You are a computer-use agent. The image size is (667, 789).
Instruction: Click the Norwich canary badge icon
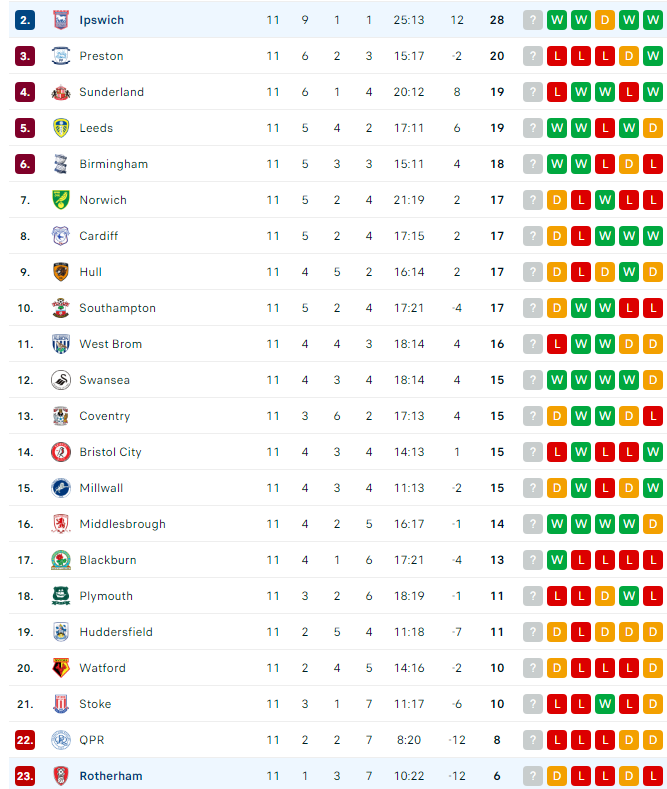coord(61,200)
